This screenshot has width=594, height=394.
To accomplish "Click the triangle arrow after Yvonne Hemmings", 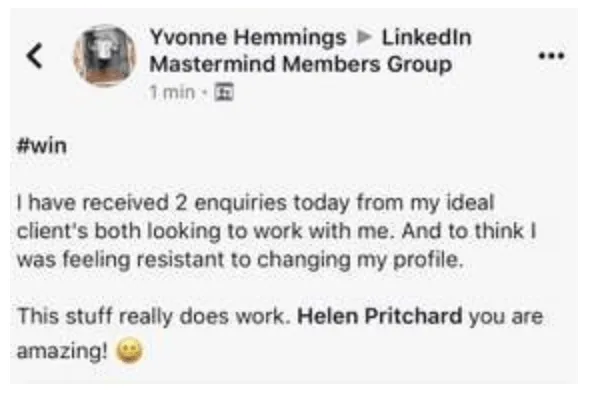I will pos(364,37).
